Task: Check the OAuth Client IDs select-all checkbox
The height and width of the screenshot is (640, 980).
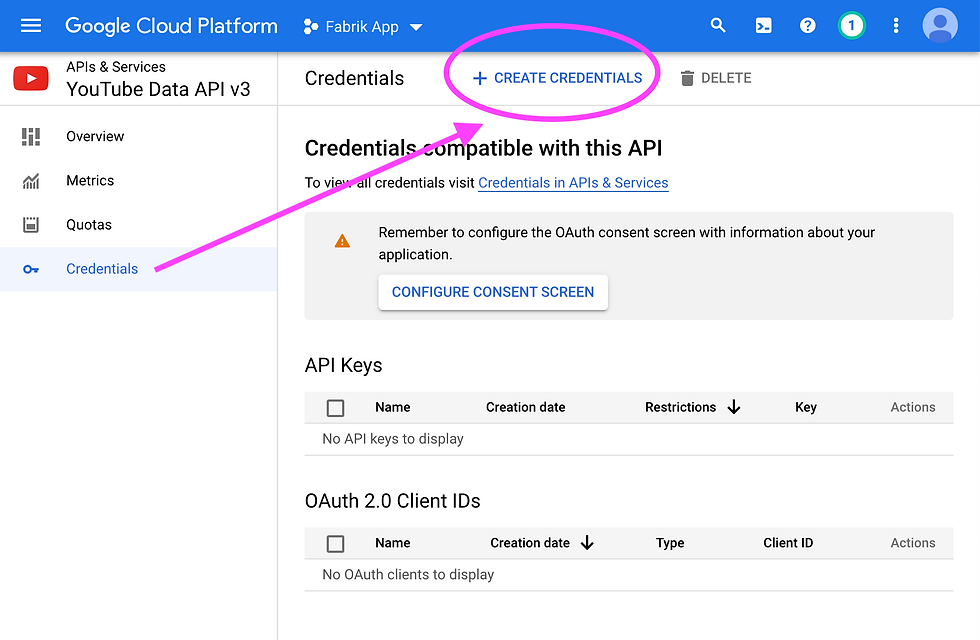Action: point(336,544)
